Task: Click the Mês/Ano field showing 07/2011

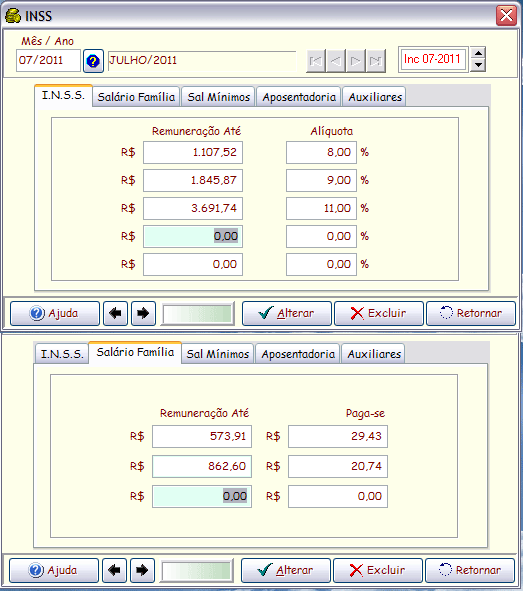Action: coord(48,60)
